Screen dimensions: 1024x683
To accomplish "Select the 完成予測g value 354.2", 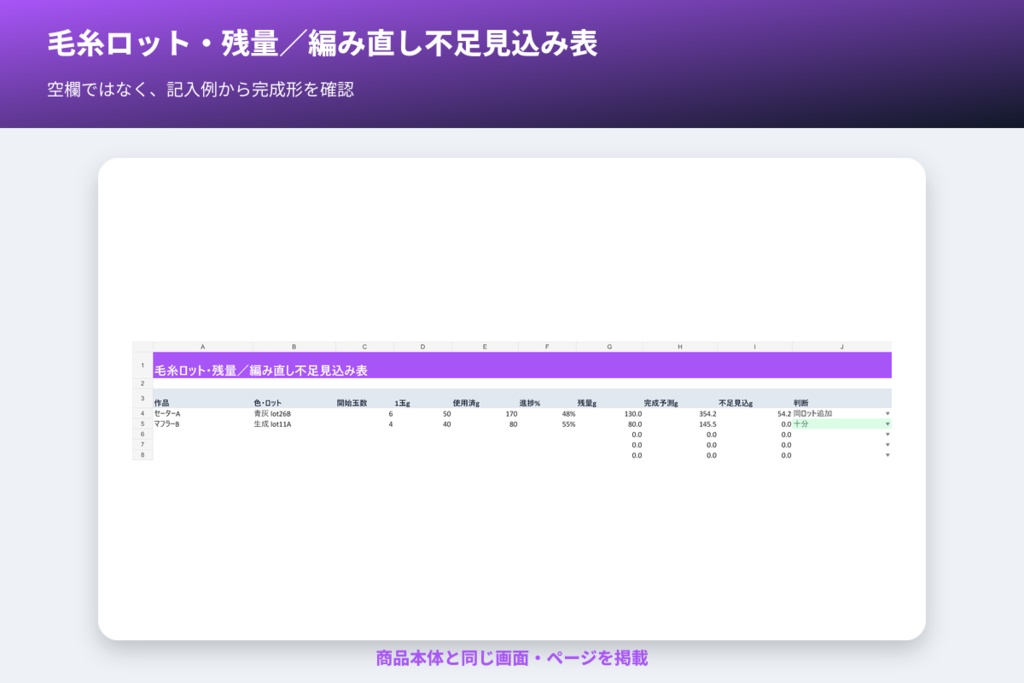I will [x=680, y=413].
